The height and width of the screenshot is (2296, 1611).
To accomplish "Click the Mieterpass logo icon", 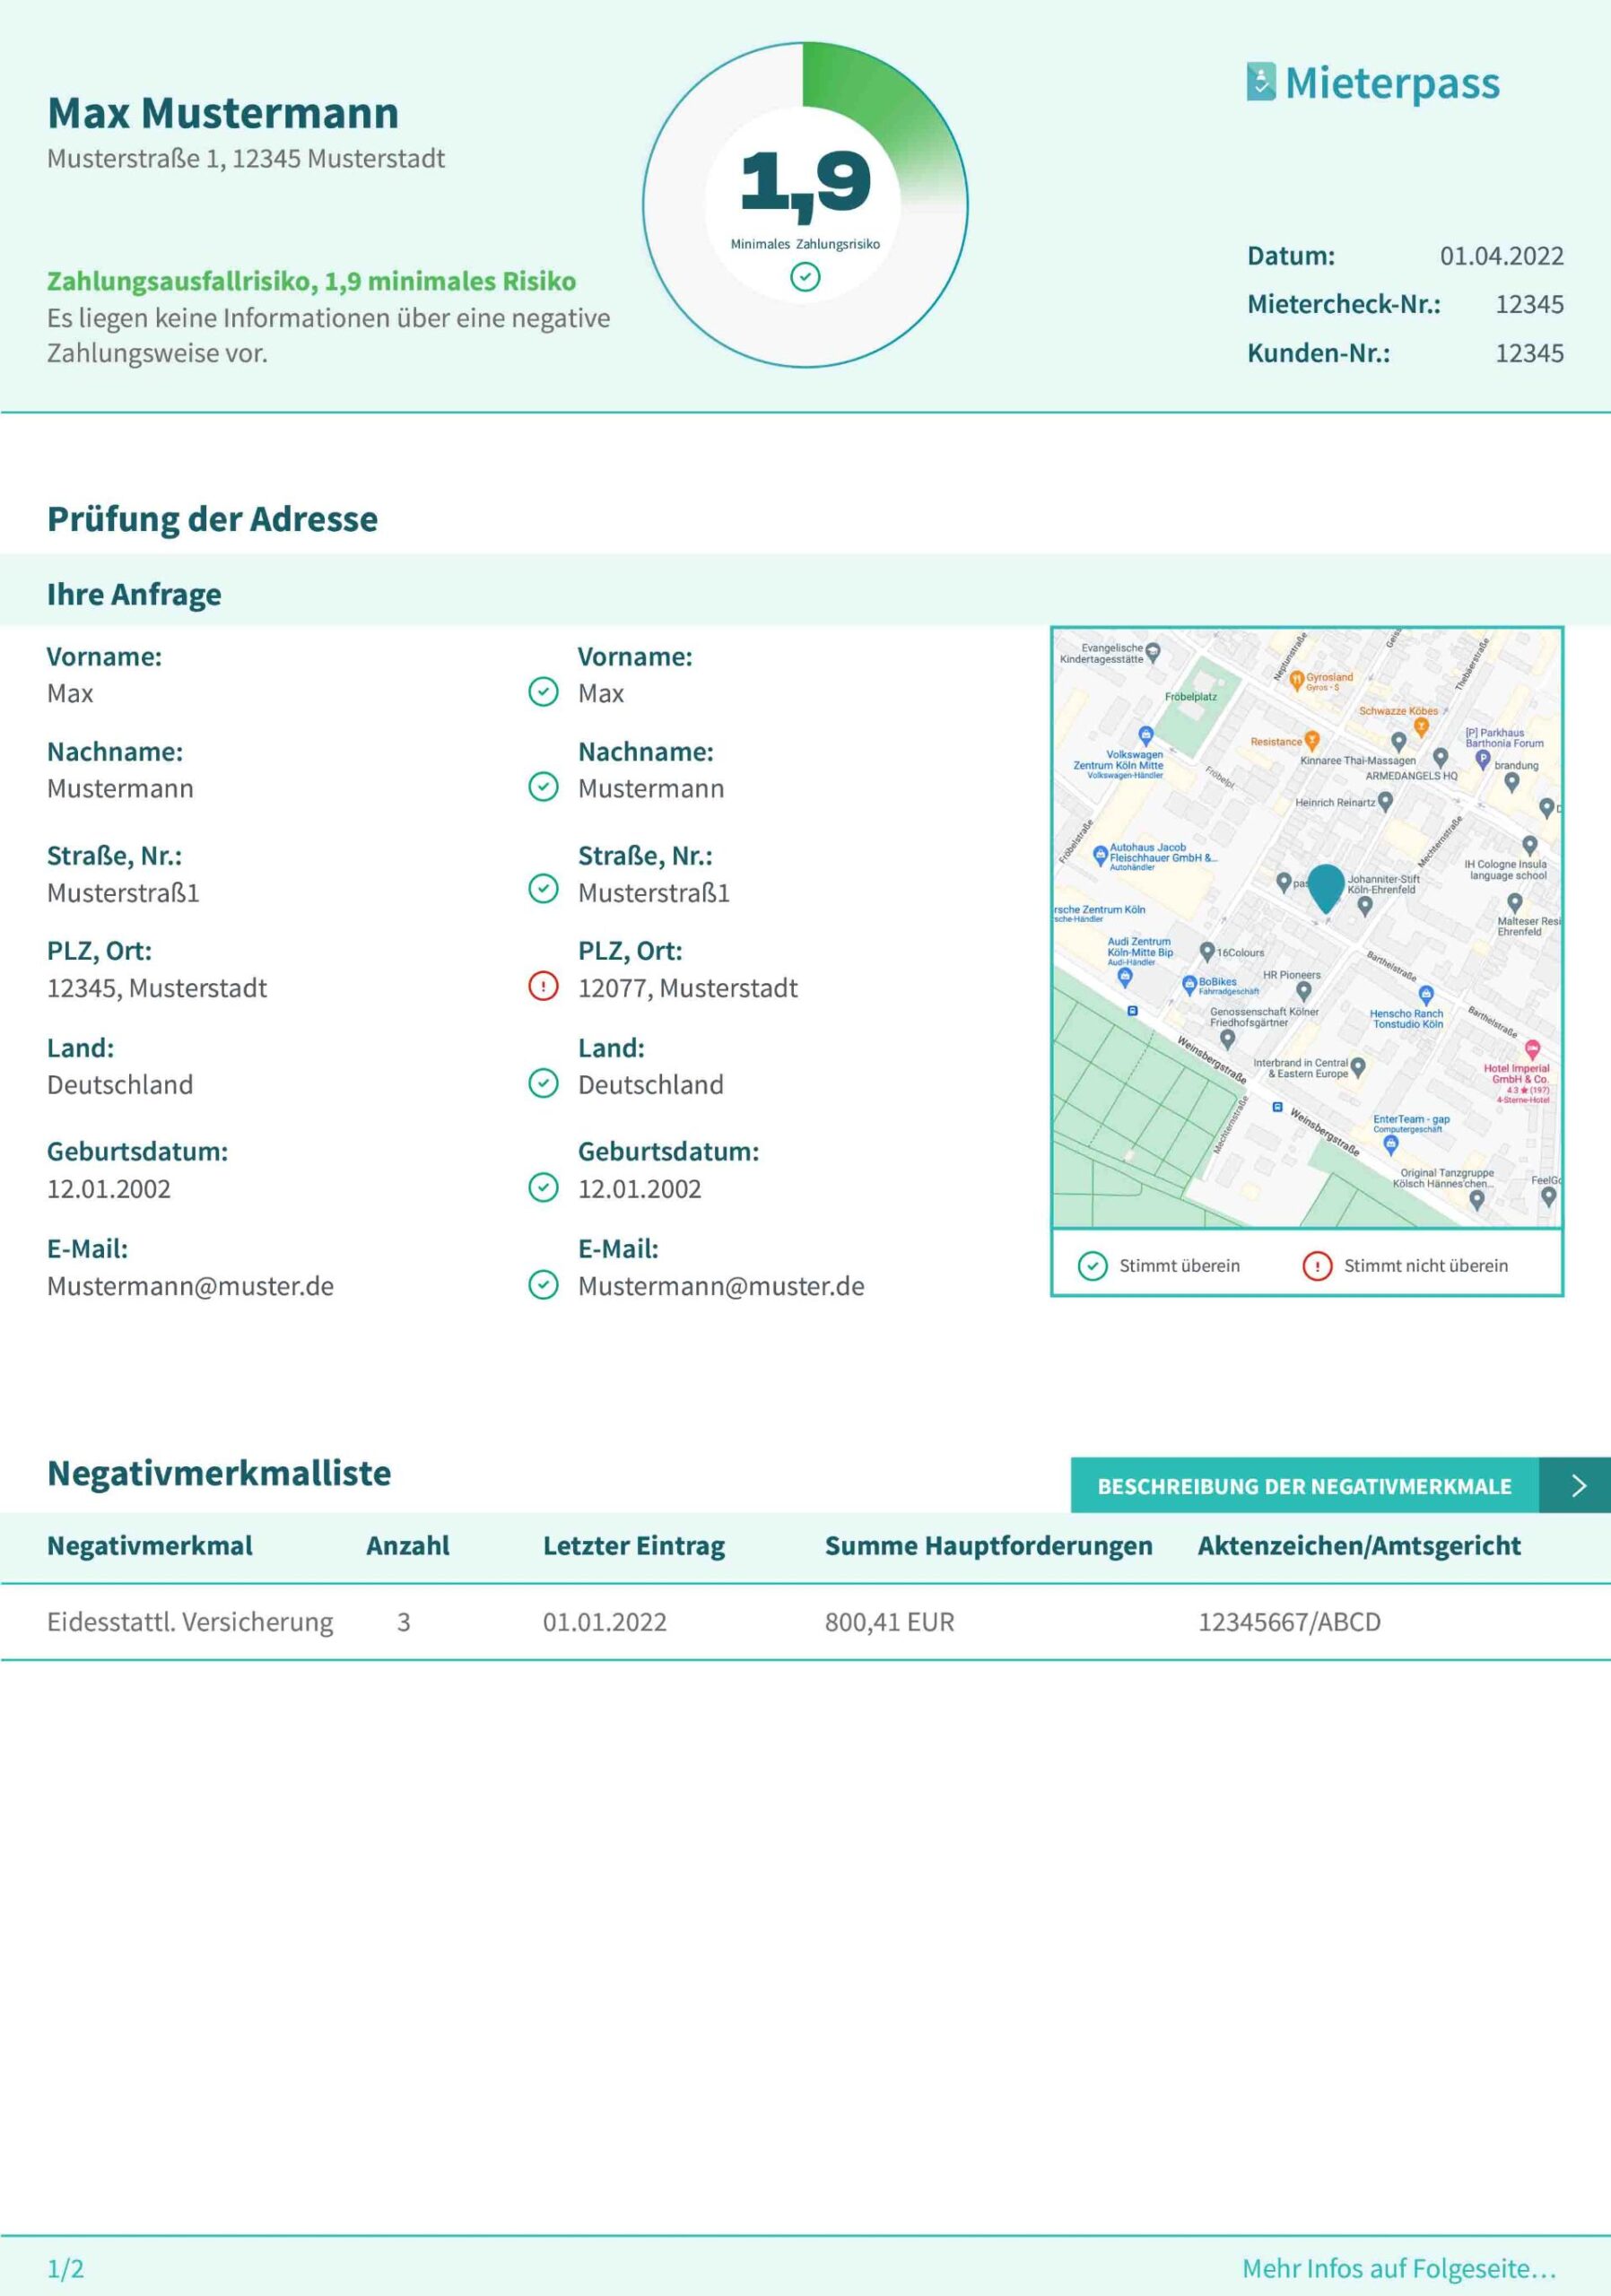I will point(1260,82).
